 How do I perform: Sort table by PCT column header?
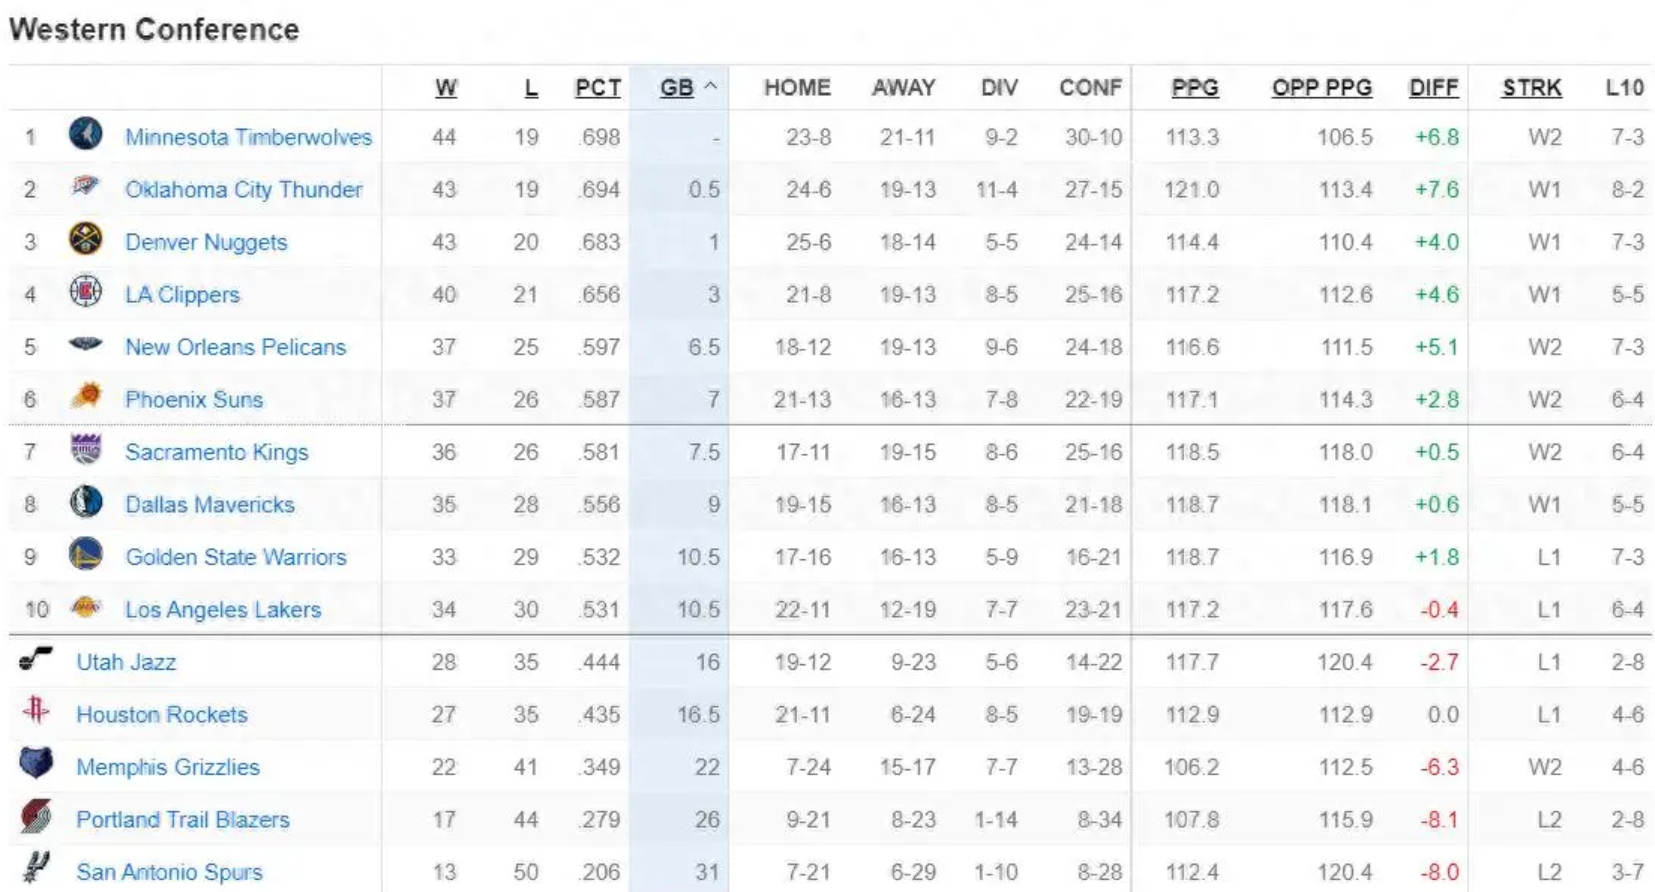click(x=598, y=88)
